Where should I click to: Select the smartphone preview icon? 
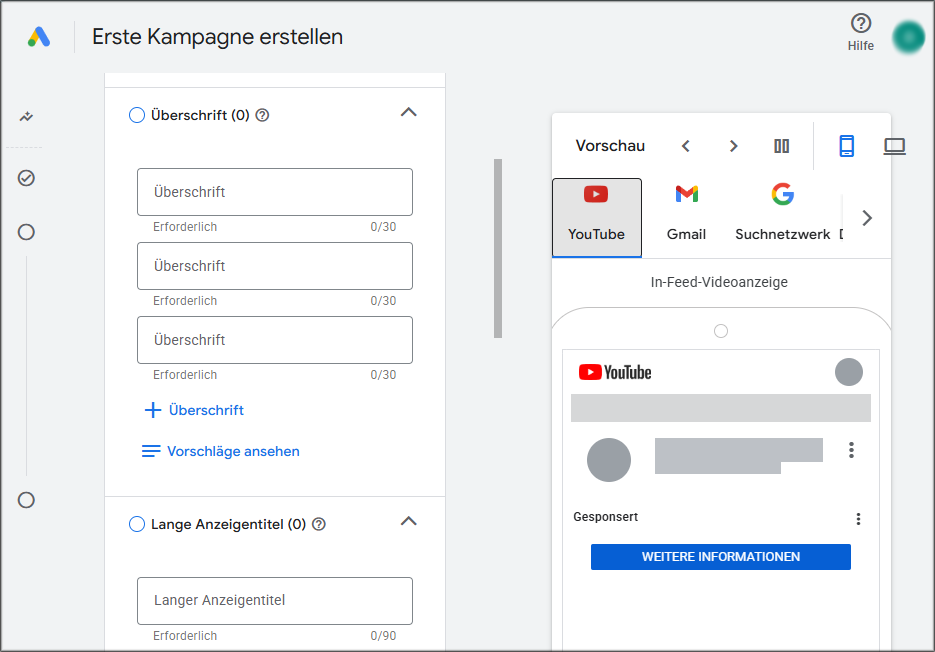(x=847, y=146)
